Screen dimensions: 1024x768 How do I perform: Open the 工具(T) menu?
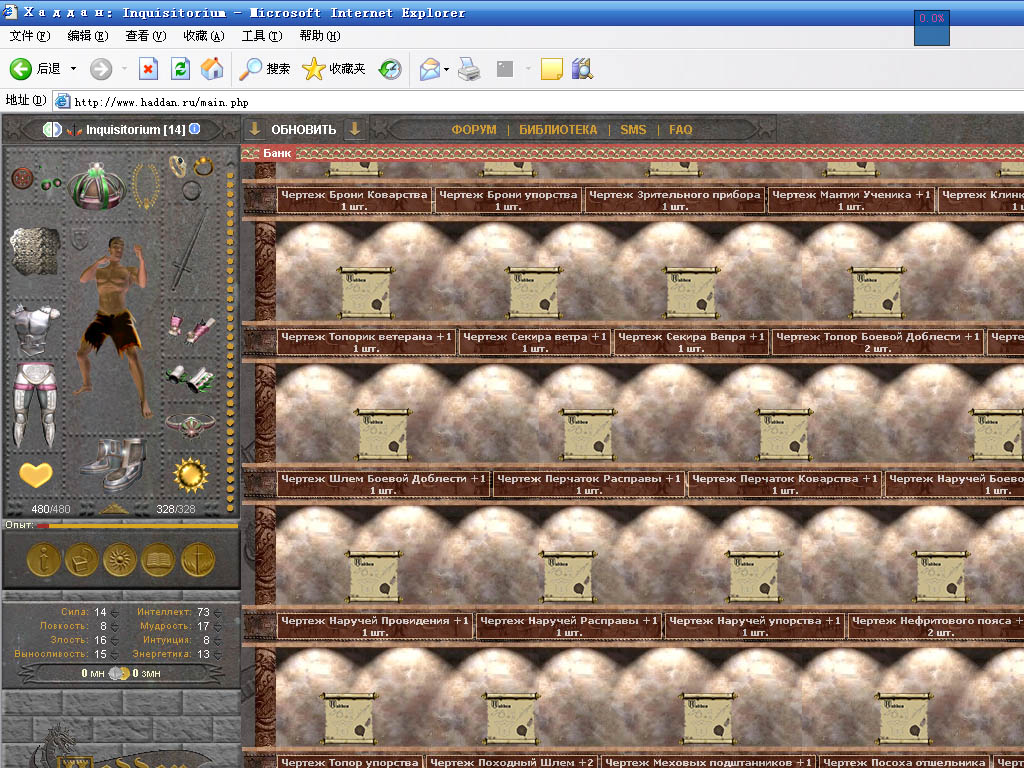262,36
